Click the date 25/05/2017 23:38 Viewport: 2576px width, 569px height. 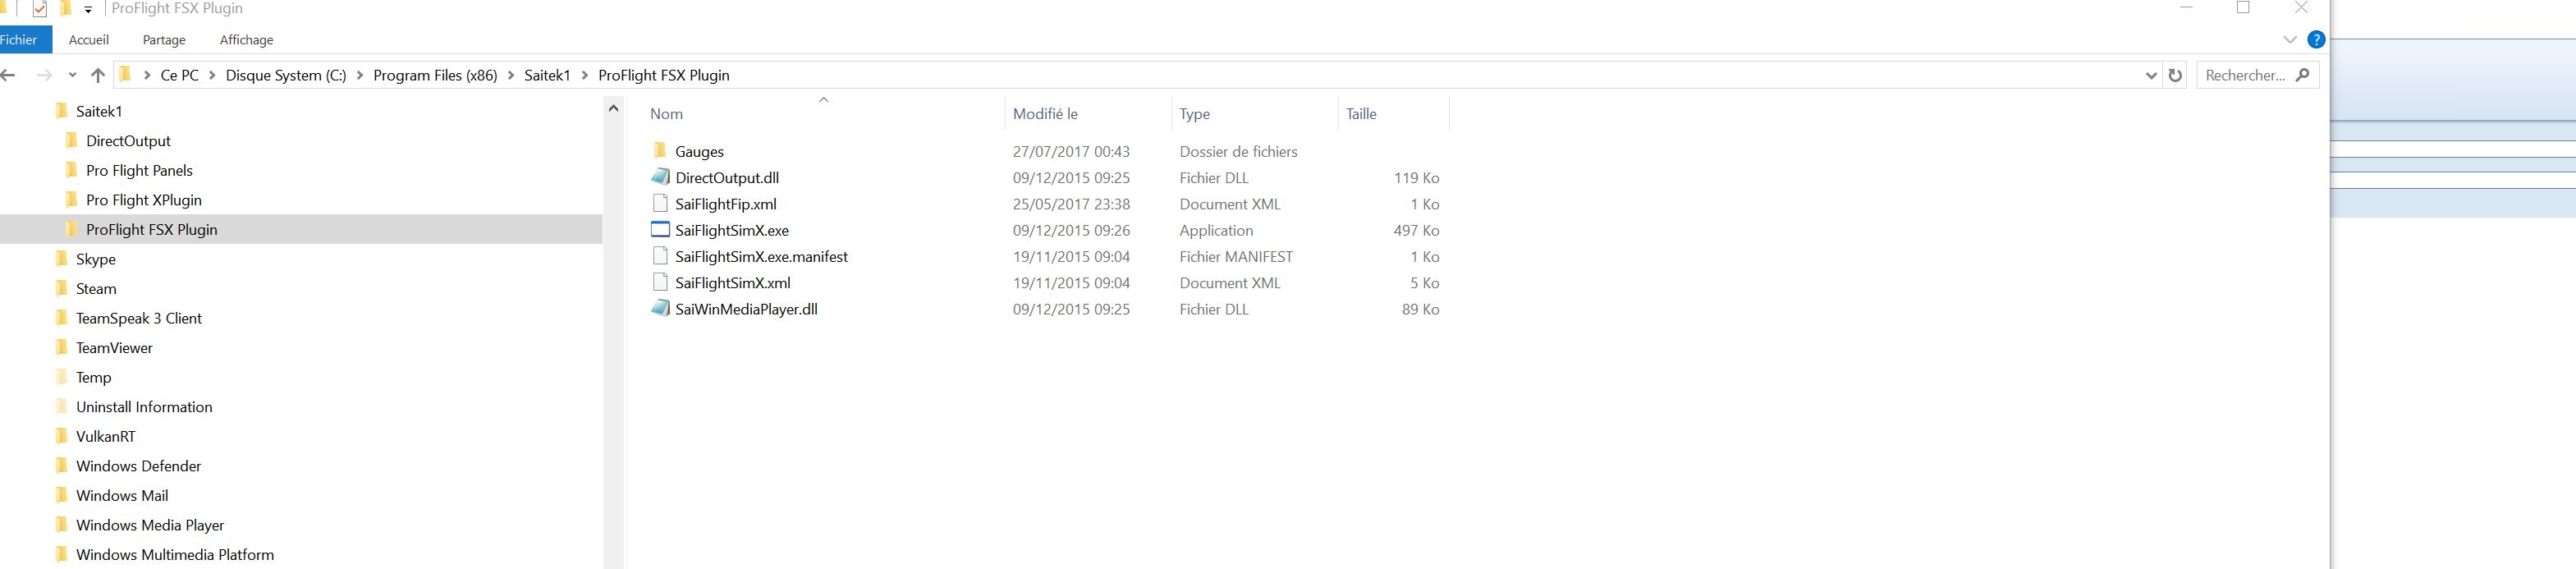(1071, 204)
